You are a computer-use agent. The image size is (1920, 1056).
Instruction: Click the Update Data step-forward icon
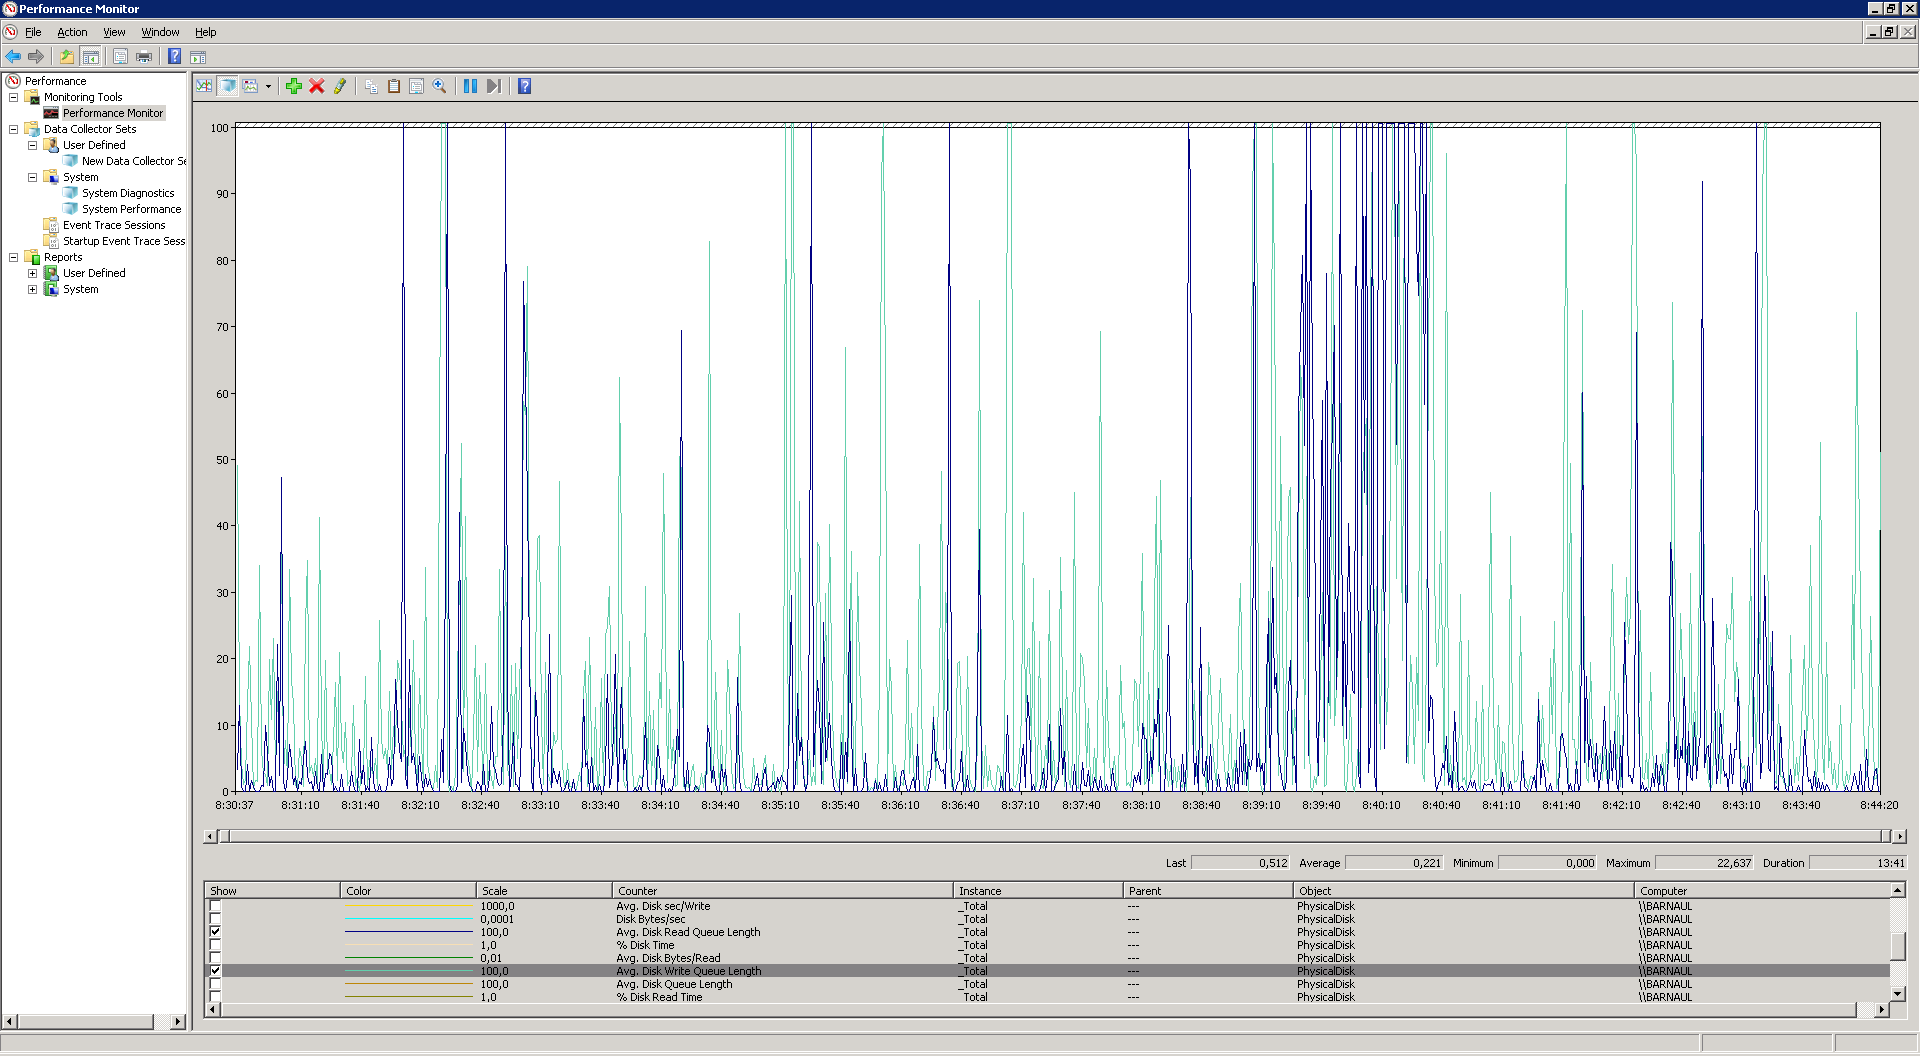(494, 86)
